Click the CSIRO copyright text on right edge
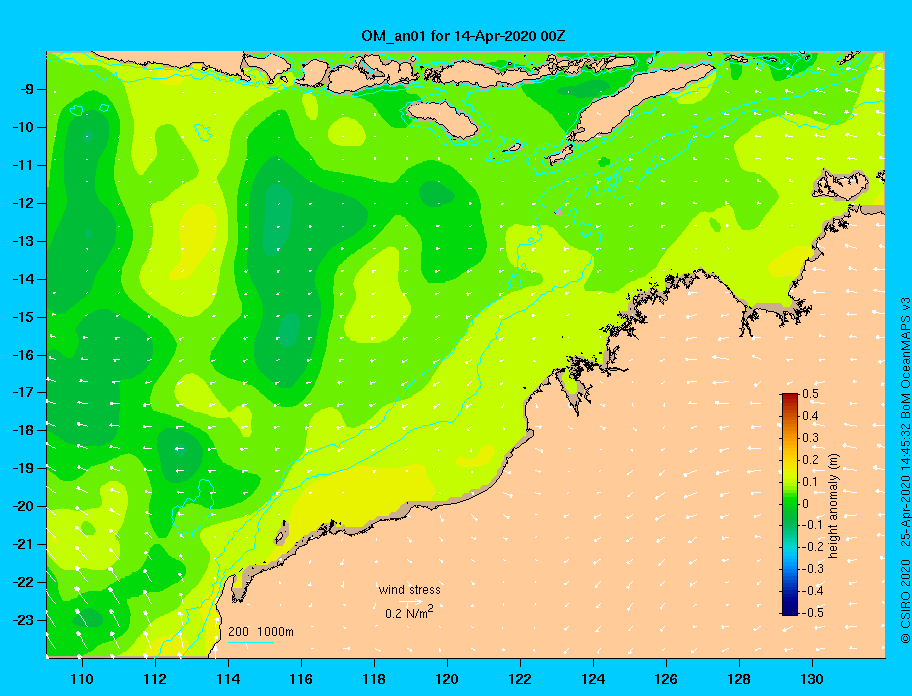912x696 pixels. click(904, 470)
